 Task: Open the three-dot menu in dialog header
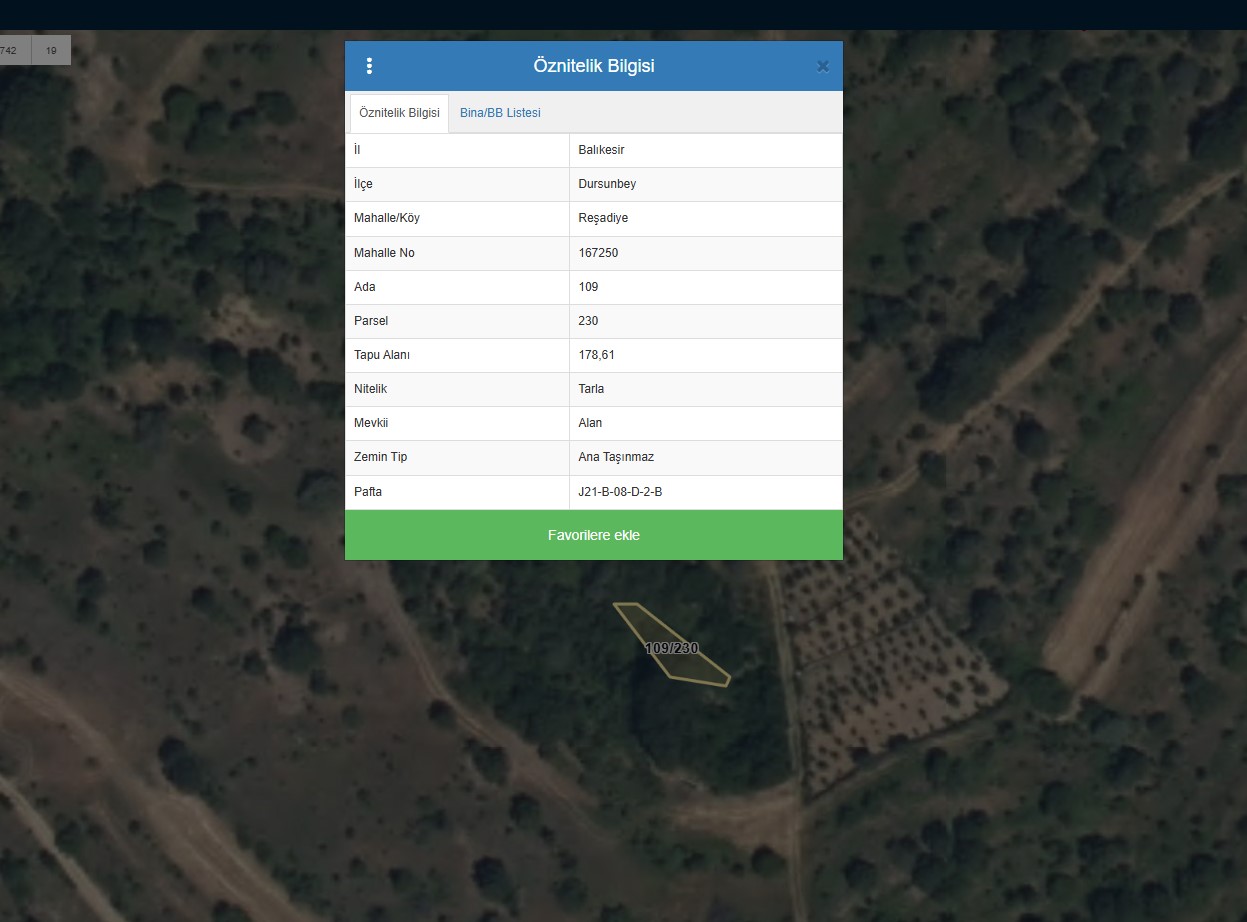pyautogui.click(x=369, y=66)
